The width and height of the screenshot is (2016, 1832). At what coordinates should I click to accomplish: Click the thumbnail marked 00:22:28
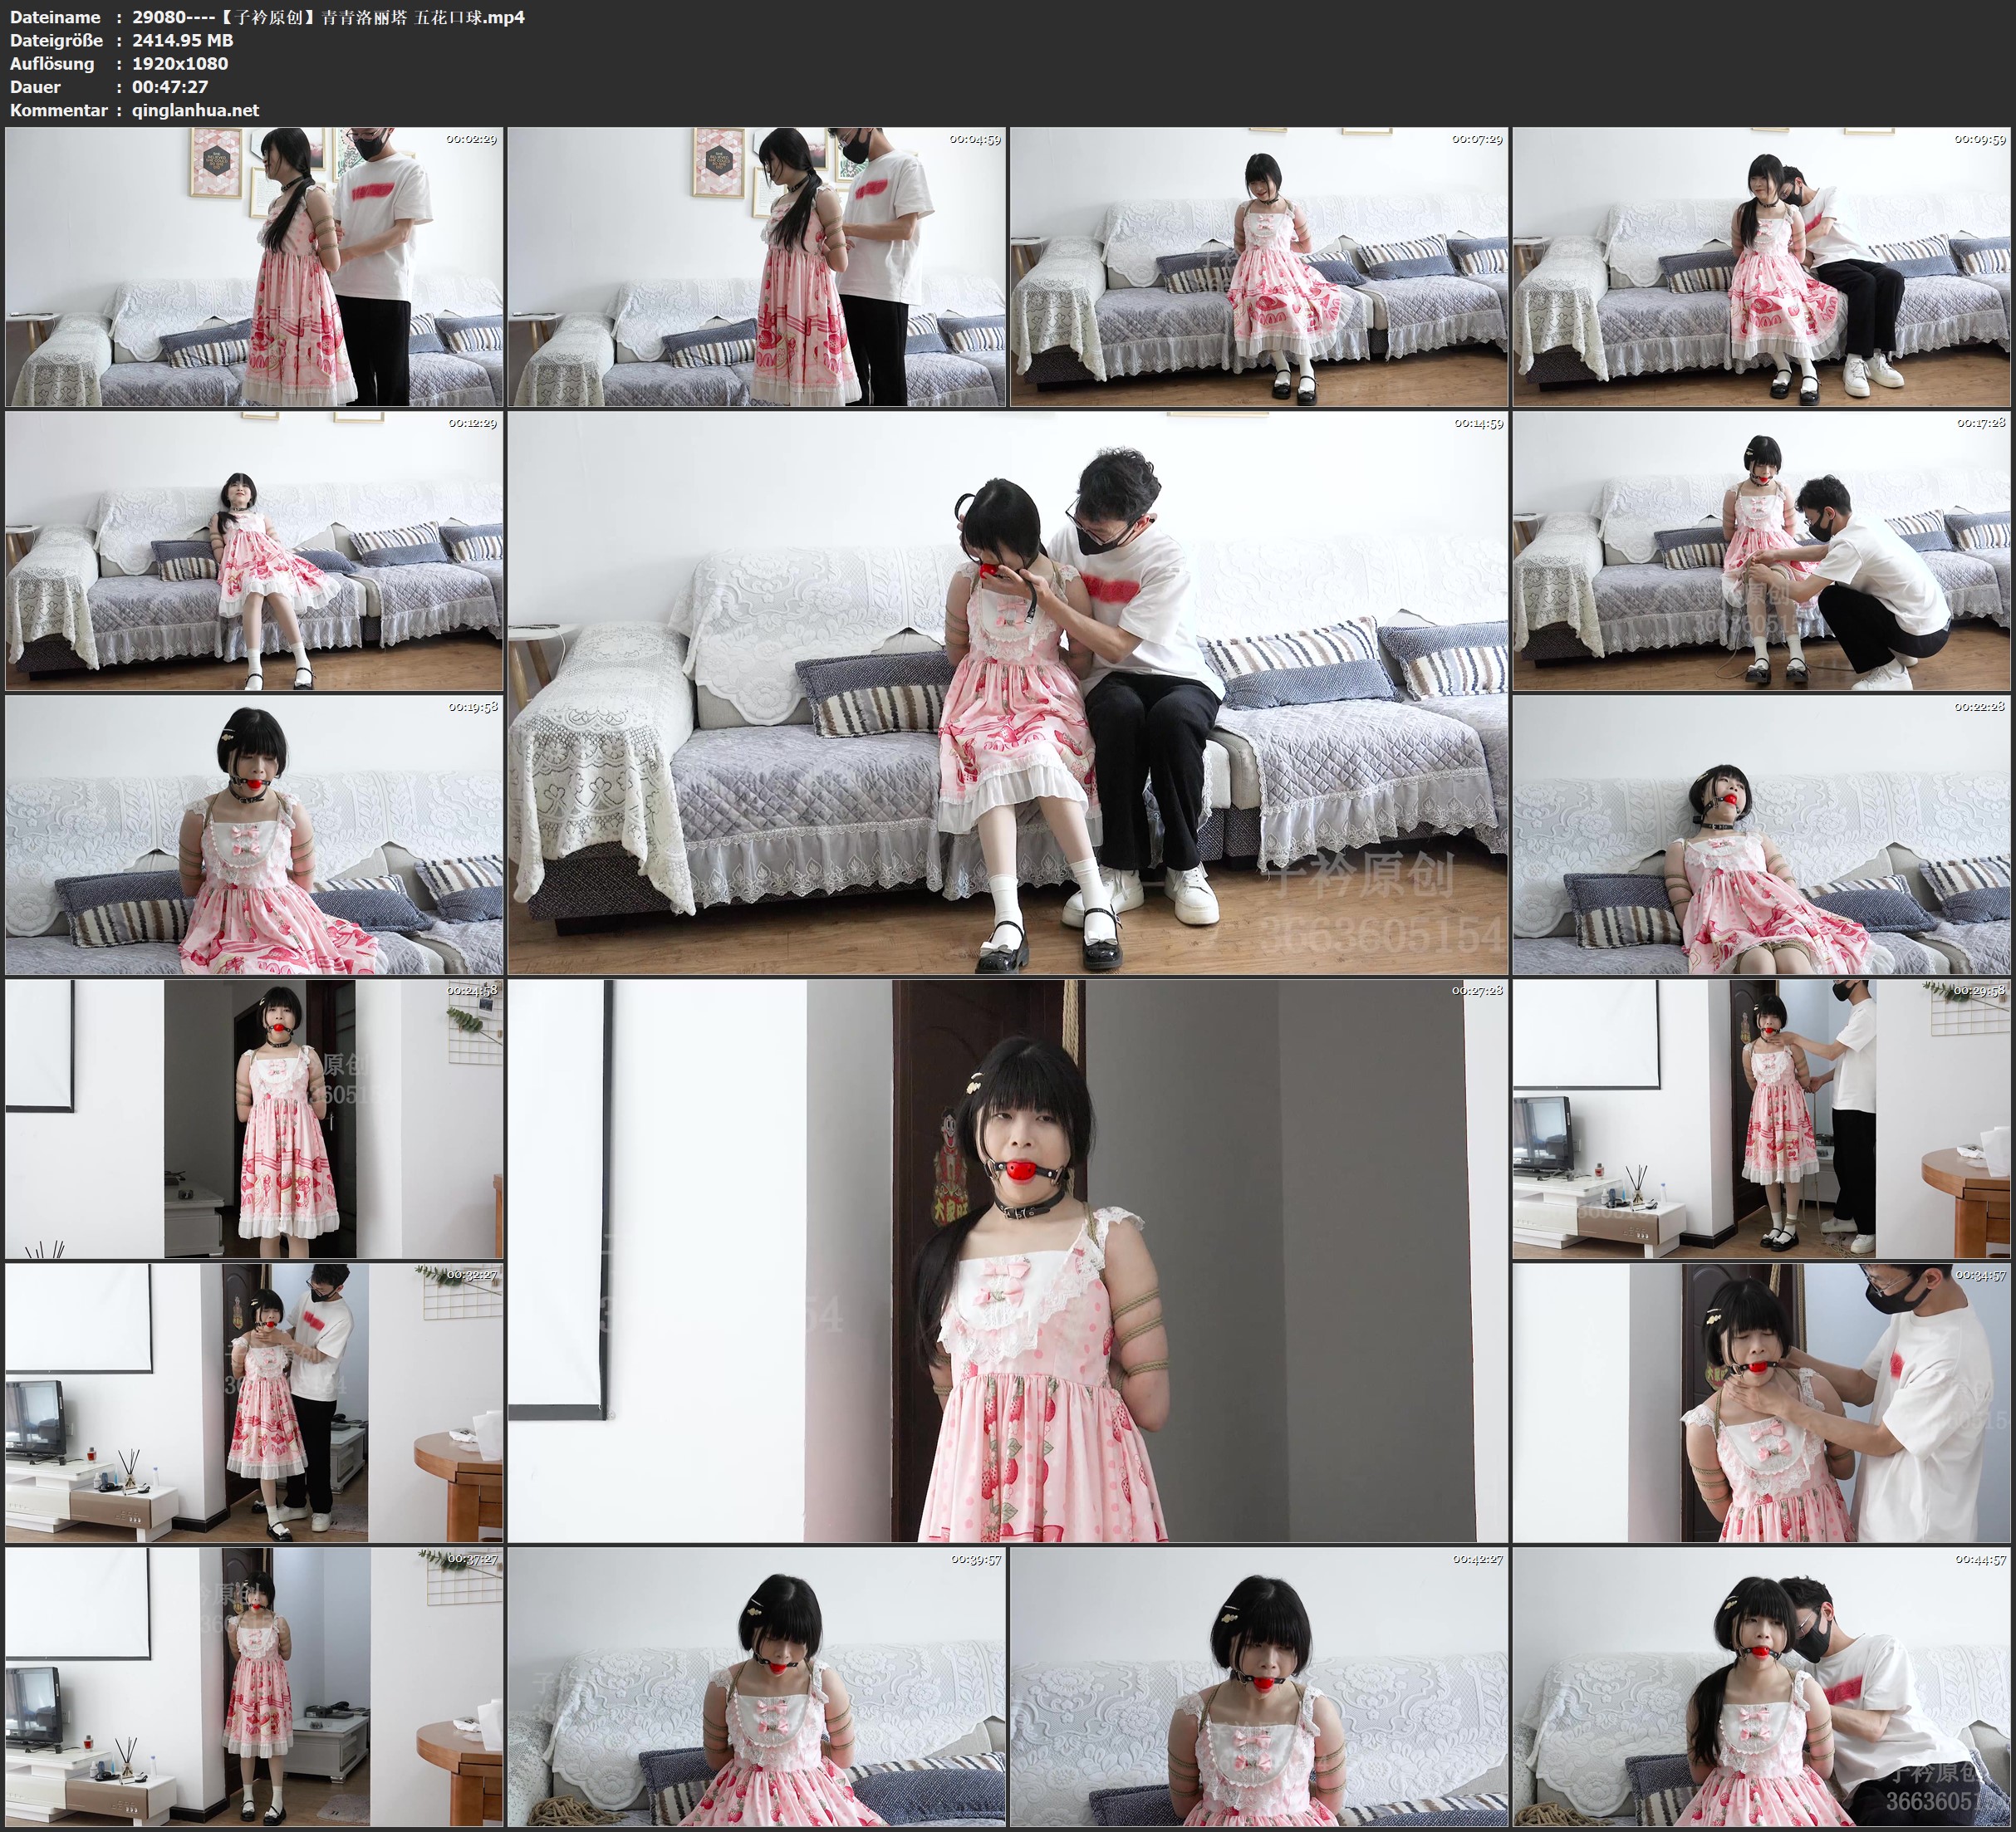pos(1761,834)
